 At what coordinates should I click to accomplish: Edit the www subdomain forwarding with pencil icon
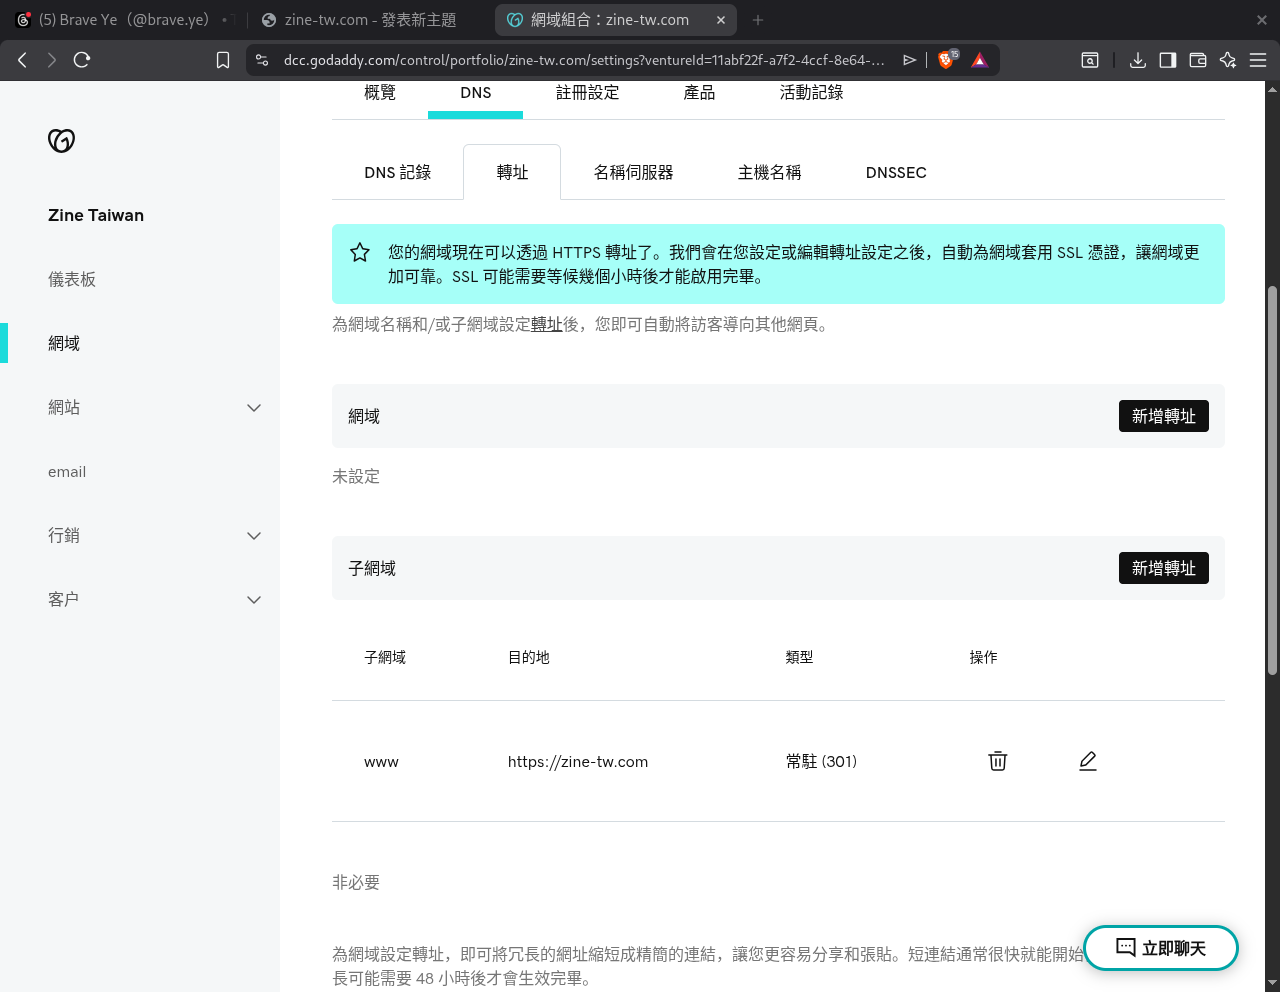1087,761
